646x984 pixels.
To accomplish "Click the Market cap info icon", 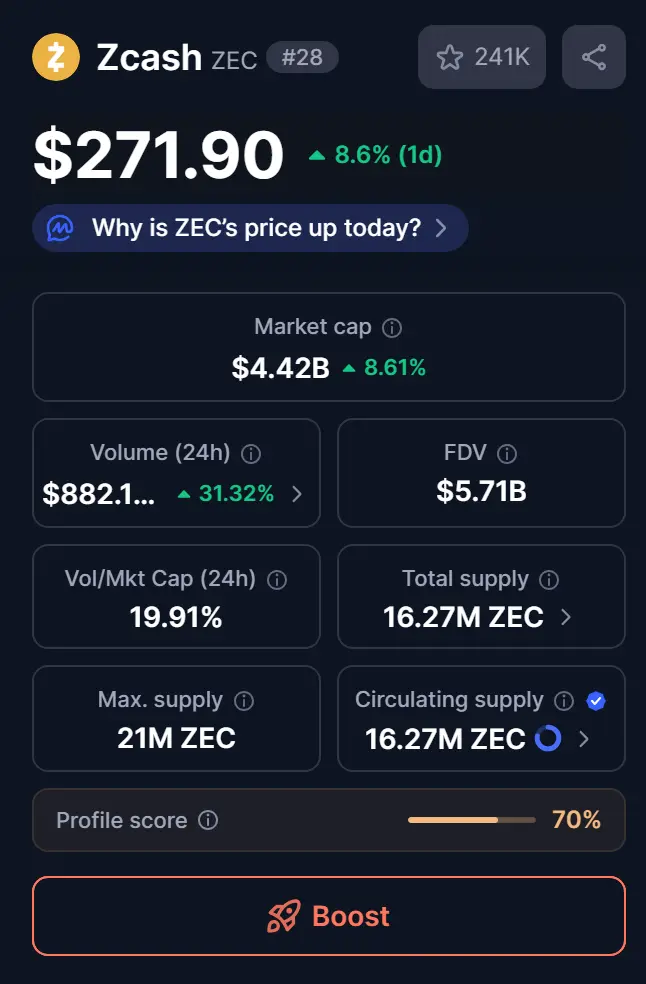I will click(x=393, y=327).
